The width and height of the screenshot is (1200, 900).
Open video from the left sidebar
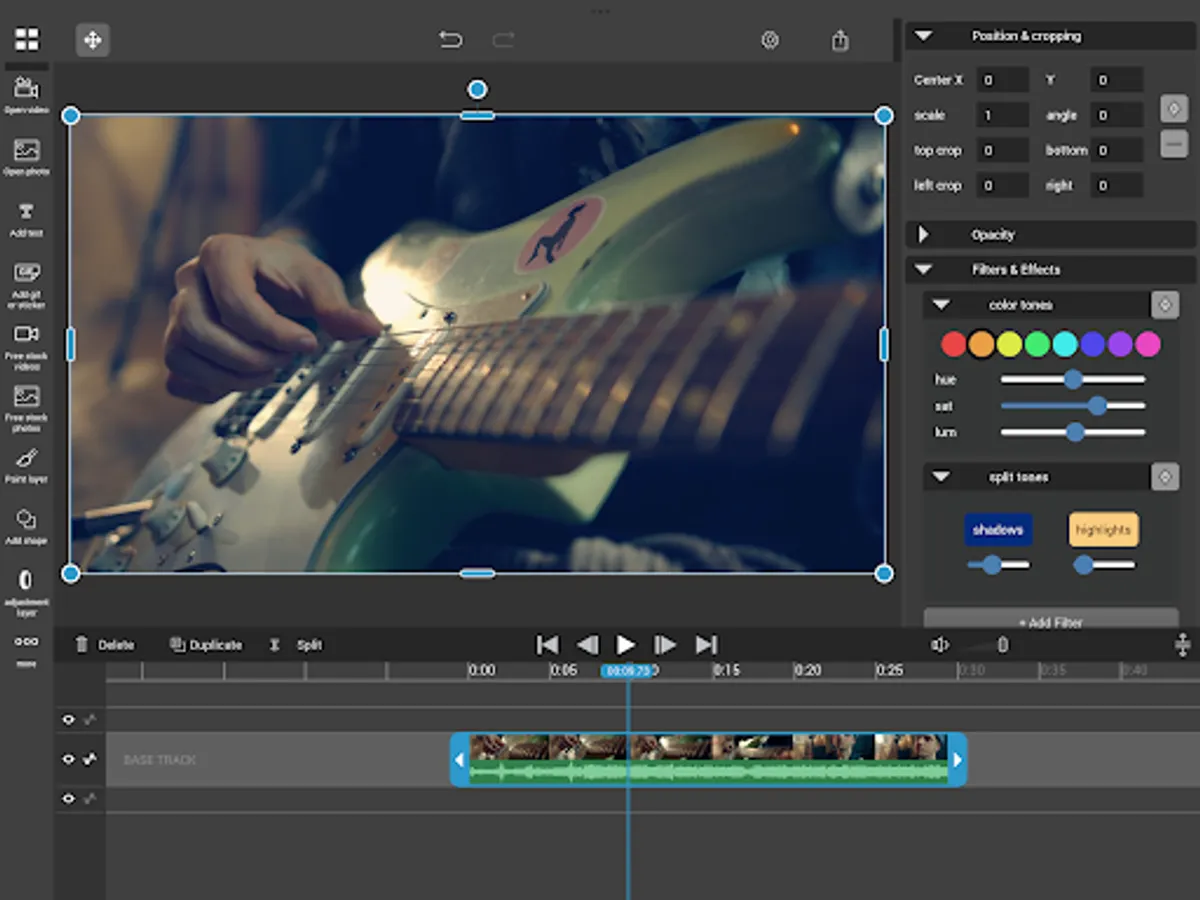(26, 94)
